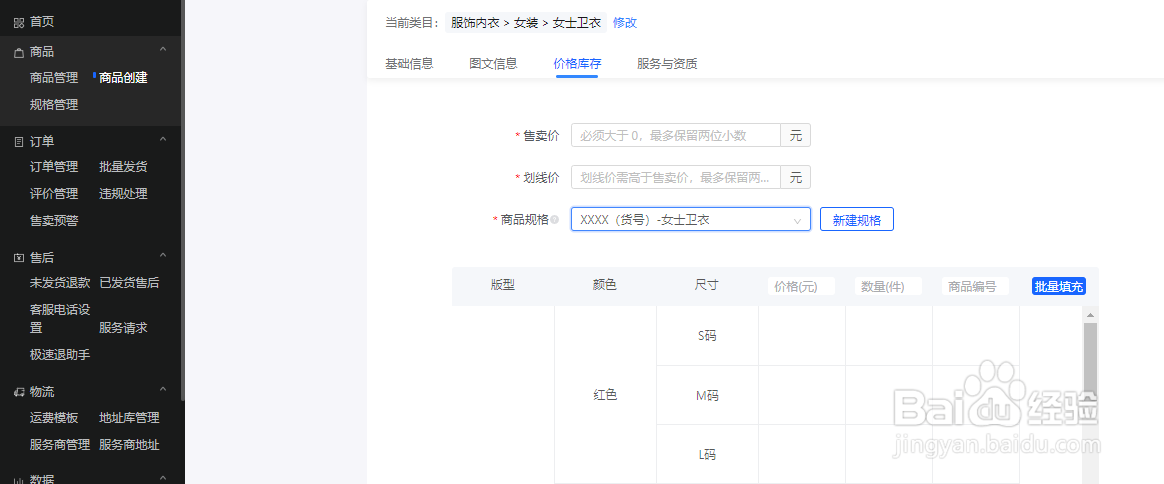Go to 首页 in sidebar
The image size is (1164, 484).
(x=42, y=22)
